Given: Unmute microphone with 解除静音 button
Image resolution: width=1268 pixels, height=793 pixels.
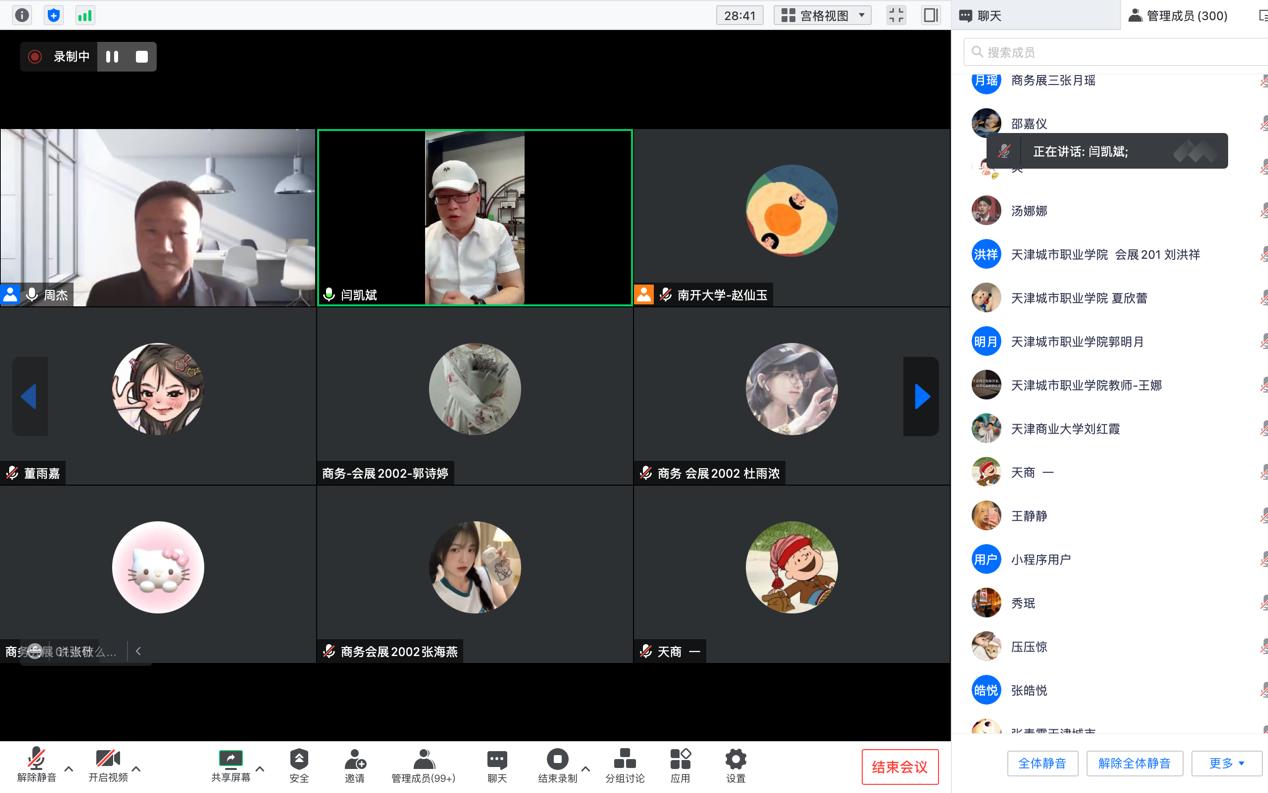Looking at the screenshot, I should 36,765.
